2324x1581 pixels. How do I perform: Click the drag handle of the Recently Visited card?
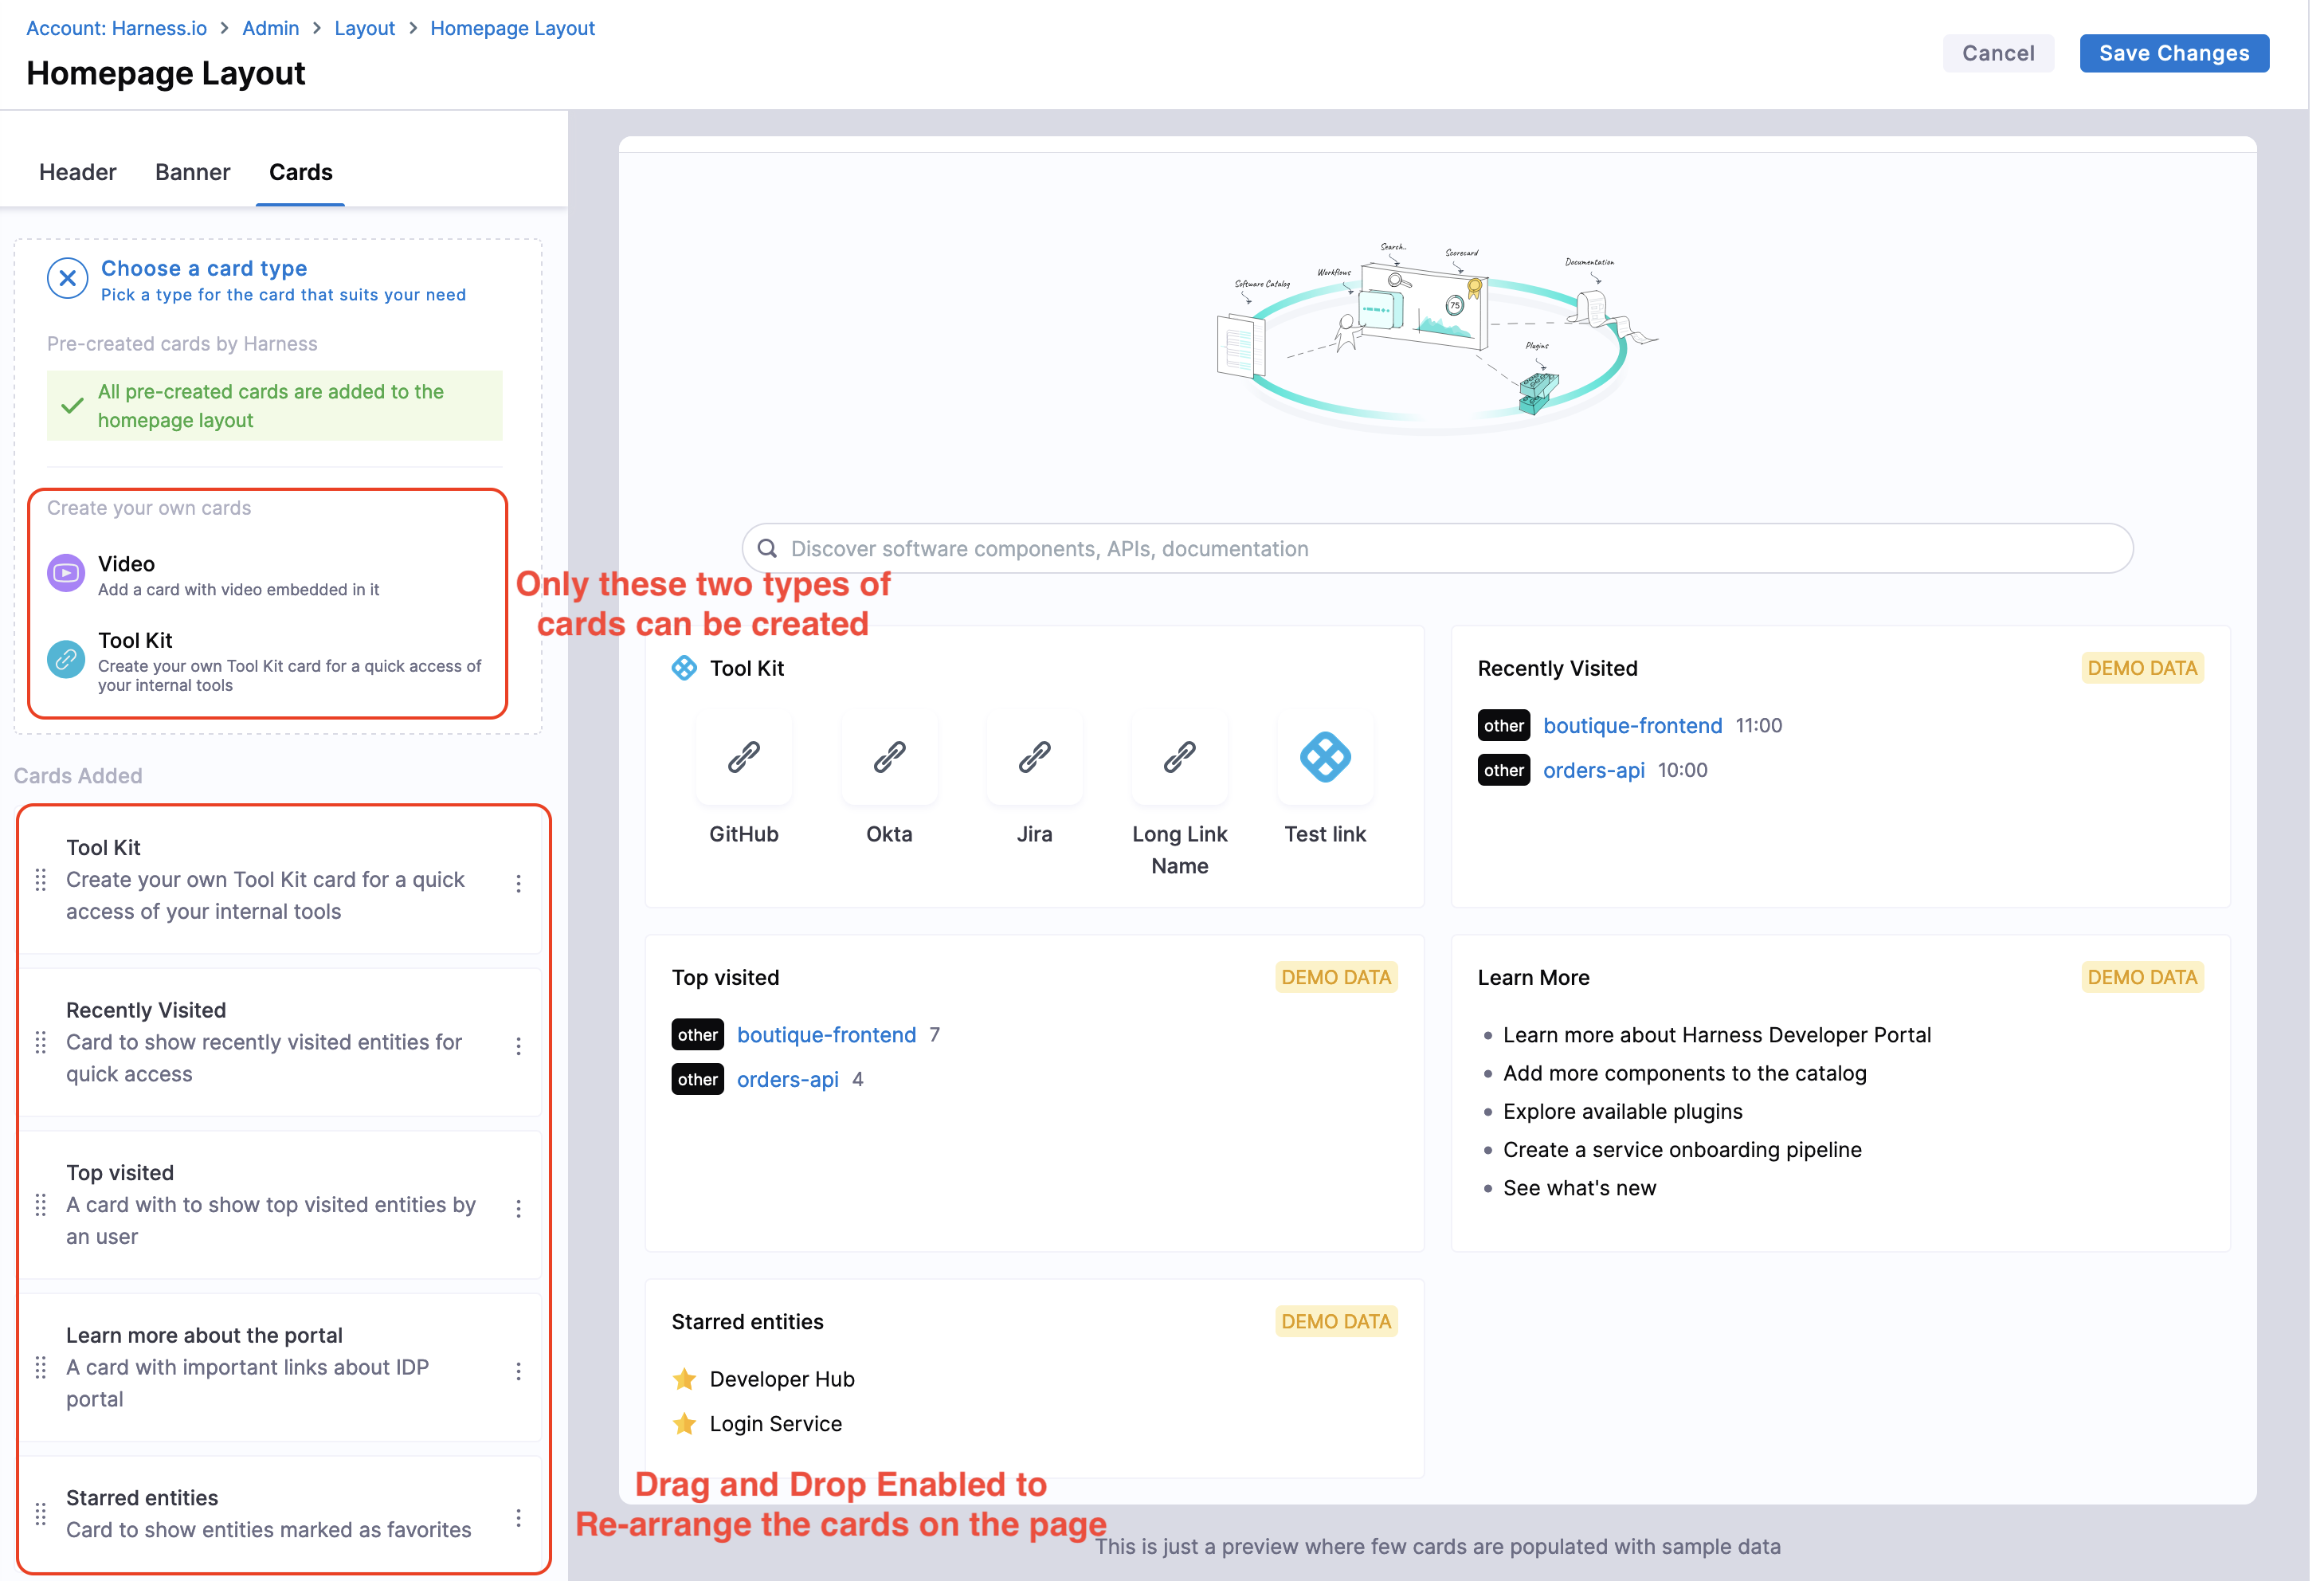point(41,1043)
